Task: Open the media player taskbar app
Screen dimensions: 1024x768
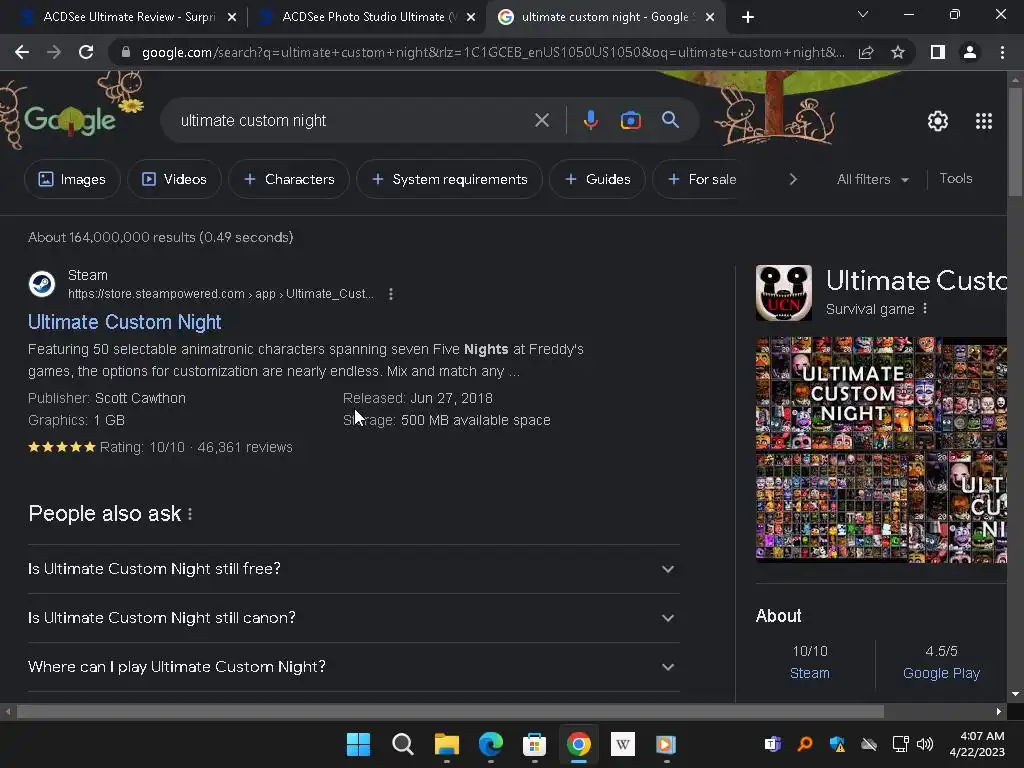Action: click(666, 744)
